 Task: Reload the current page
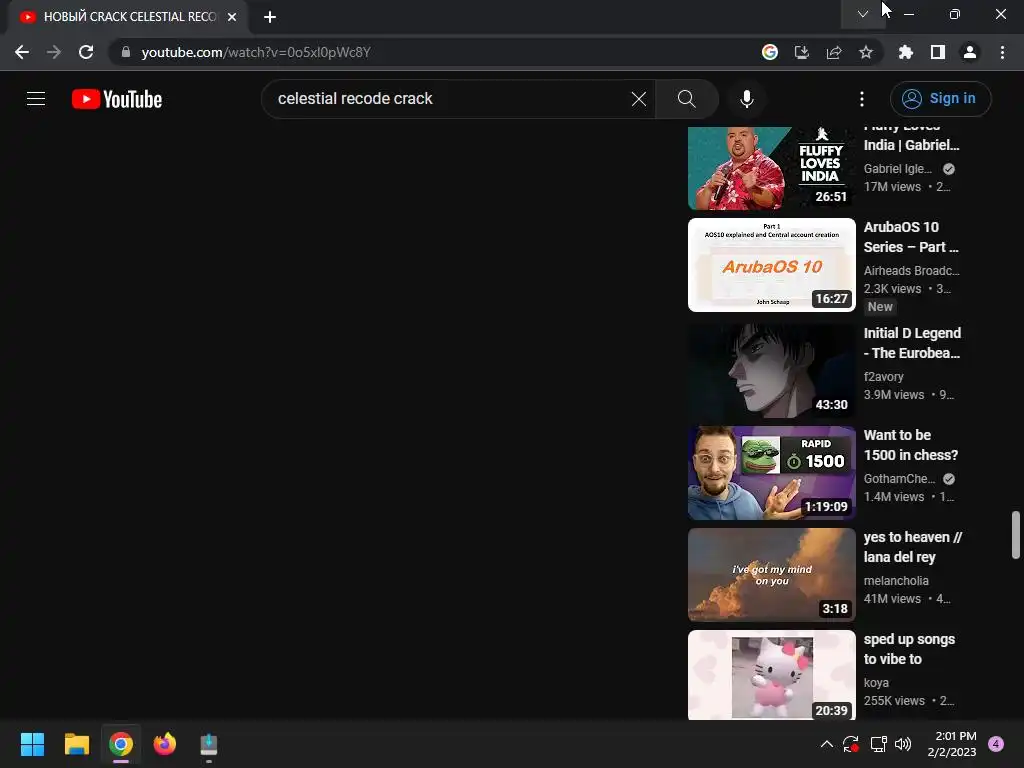click(x=86, y=52)
